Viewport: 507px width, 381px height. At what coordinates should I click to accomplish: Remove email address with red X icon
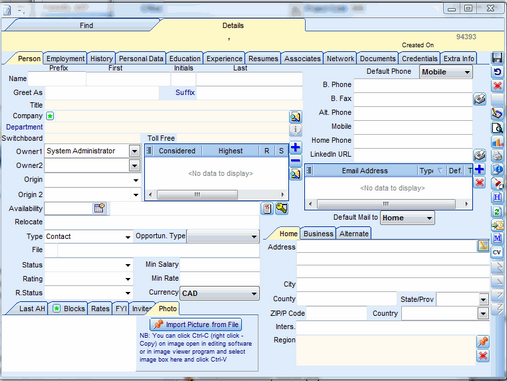click(479, 182)
